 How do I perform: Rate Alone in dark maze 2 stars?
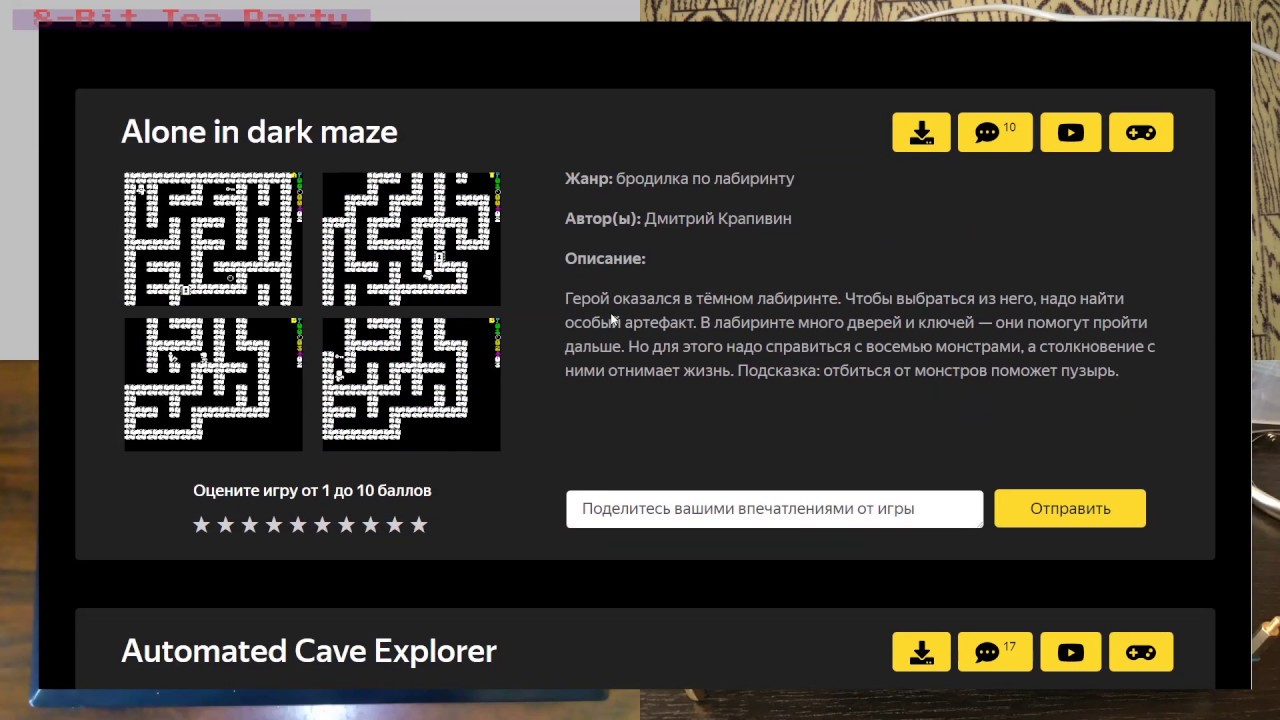(225, 525)
